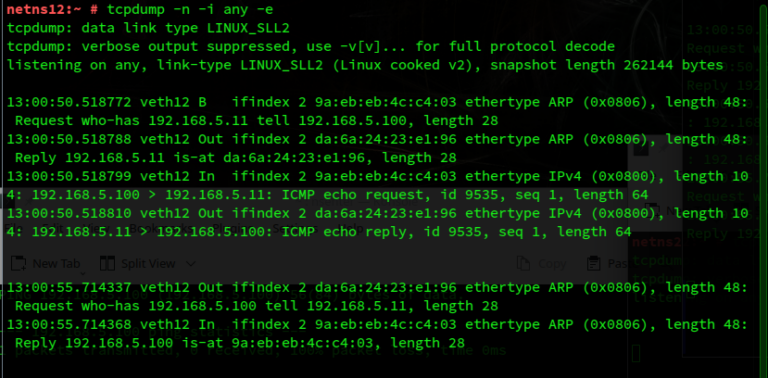Click the LINUX_SLL2 data link type line
Screen dimensions: 768x378
point(148,28)
